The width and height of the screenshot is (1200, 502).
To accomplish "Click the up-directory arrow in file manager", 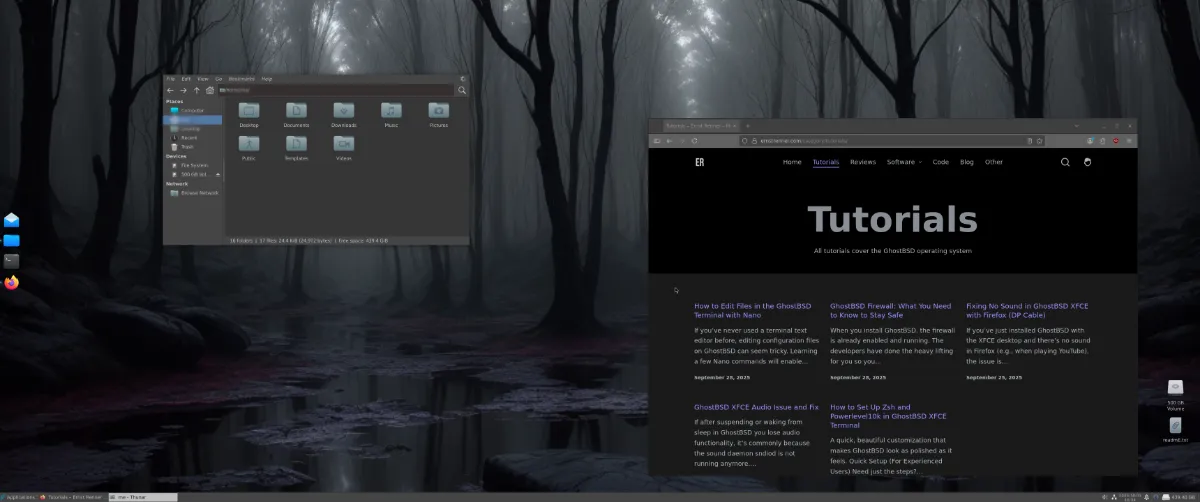I will click(197, 90).
